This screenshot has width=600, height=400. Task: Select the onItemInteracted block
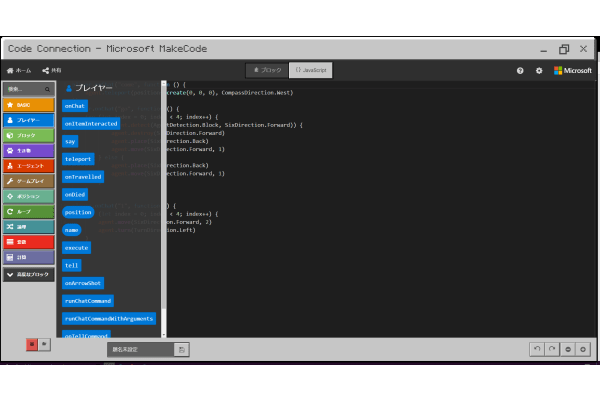[x=91, y=124]
